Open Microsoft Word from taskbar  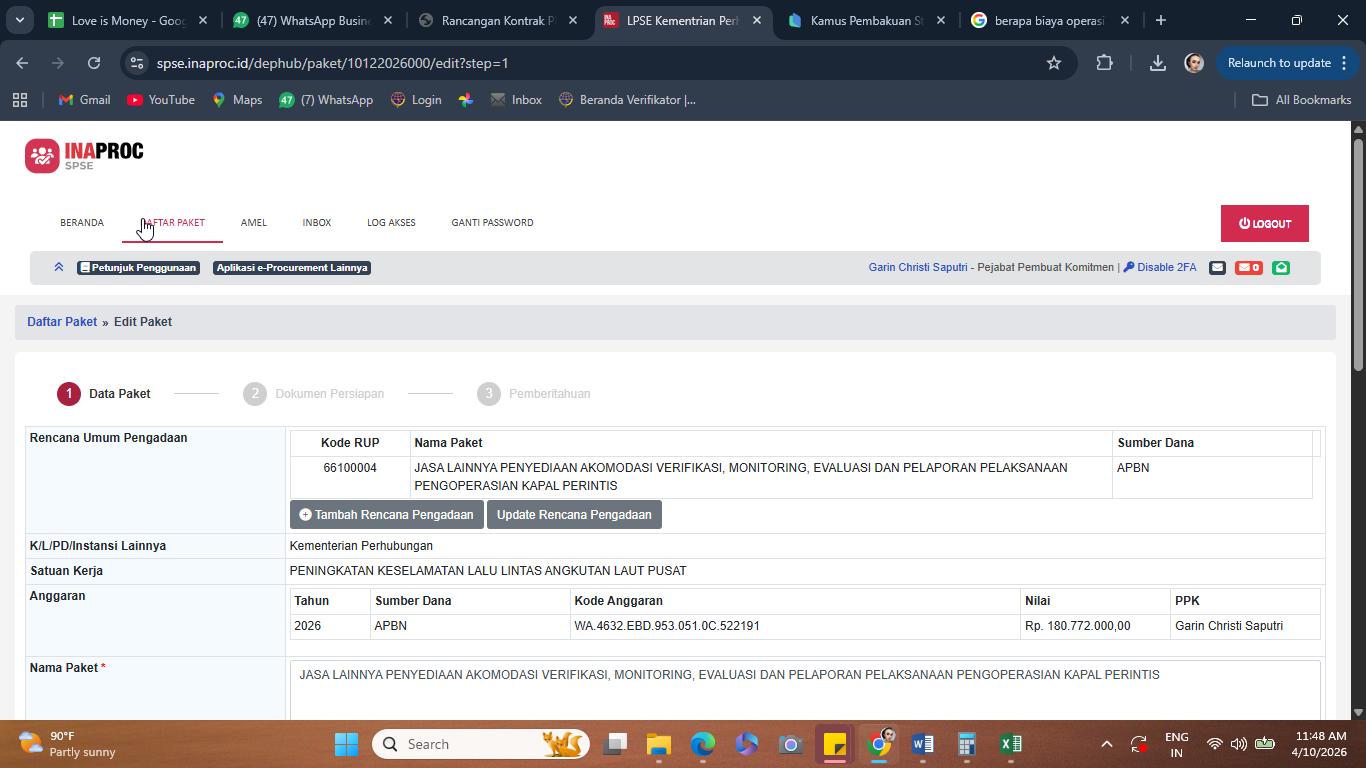[x=922, y=744]
